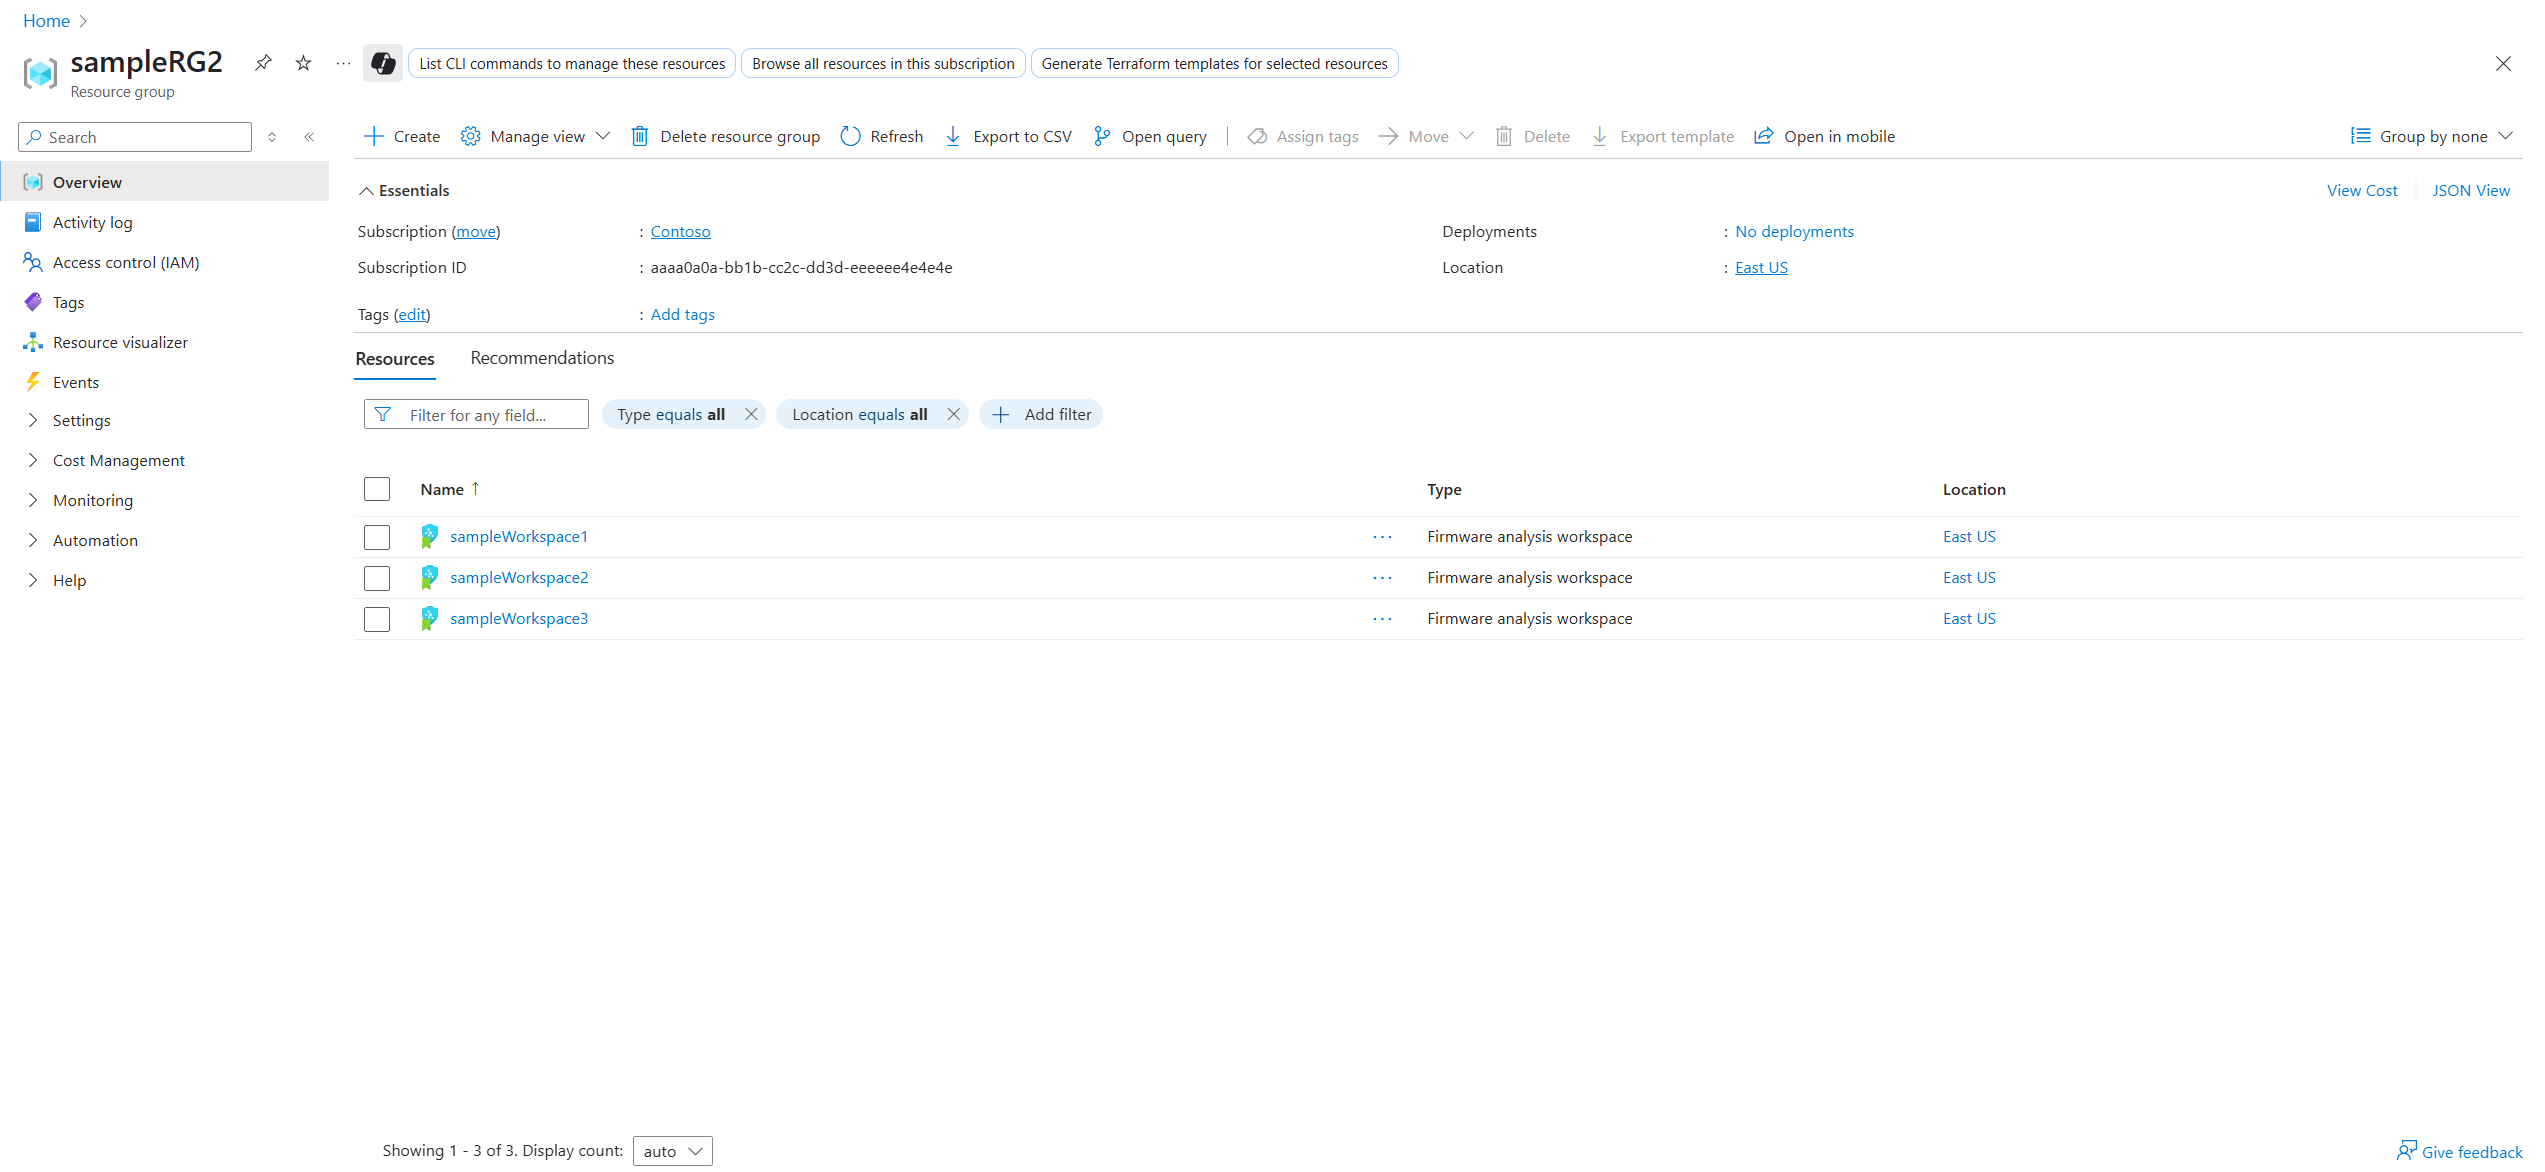
Task: Sort by the Type column header
Action: pos(1444,489)
